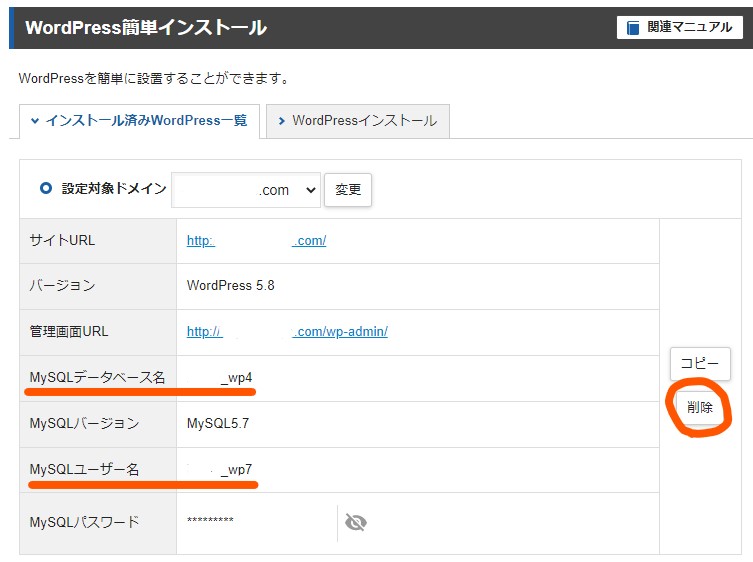Image resolution: width=753 pixels, height=562 pixels.
Task: Click the WordPress簡単インストール heading
Action: pos(146,28)
